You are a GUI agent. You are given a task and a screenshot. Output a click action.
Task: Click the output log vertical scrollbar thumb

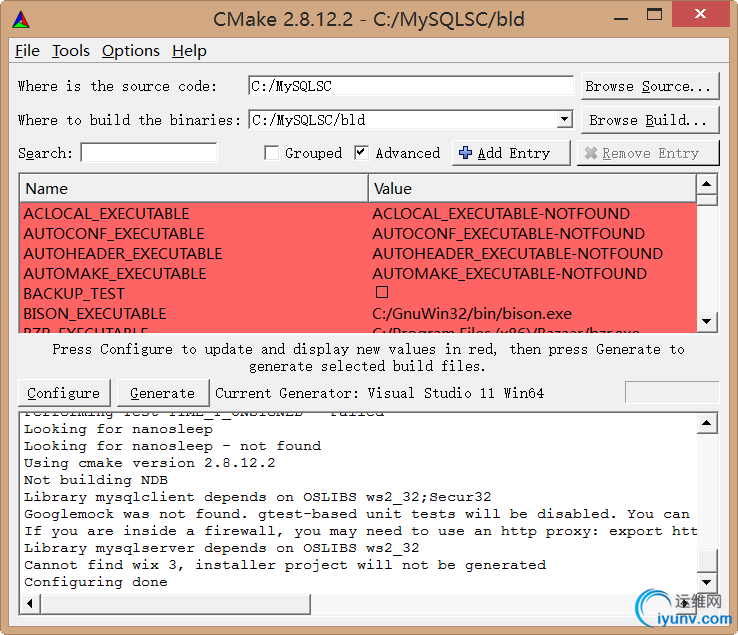coord(706,560)
